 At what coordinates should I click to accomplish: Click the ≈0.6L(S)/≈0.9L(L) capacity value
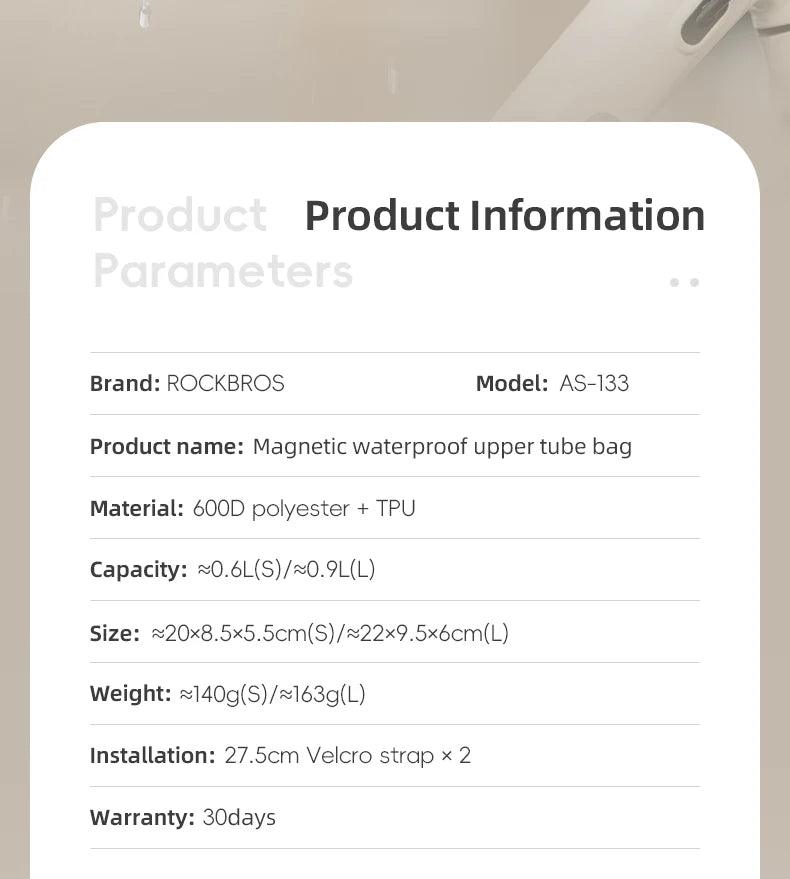[286, 570]
